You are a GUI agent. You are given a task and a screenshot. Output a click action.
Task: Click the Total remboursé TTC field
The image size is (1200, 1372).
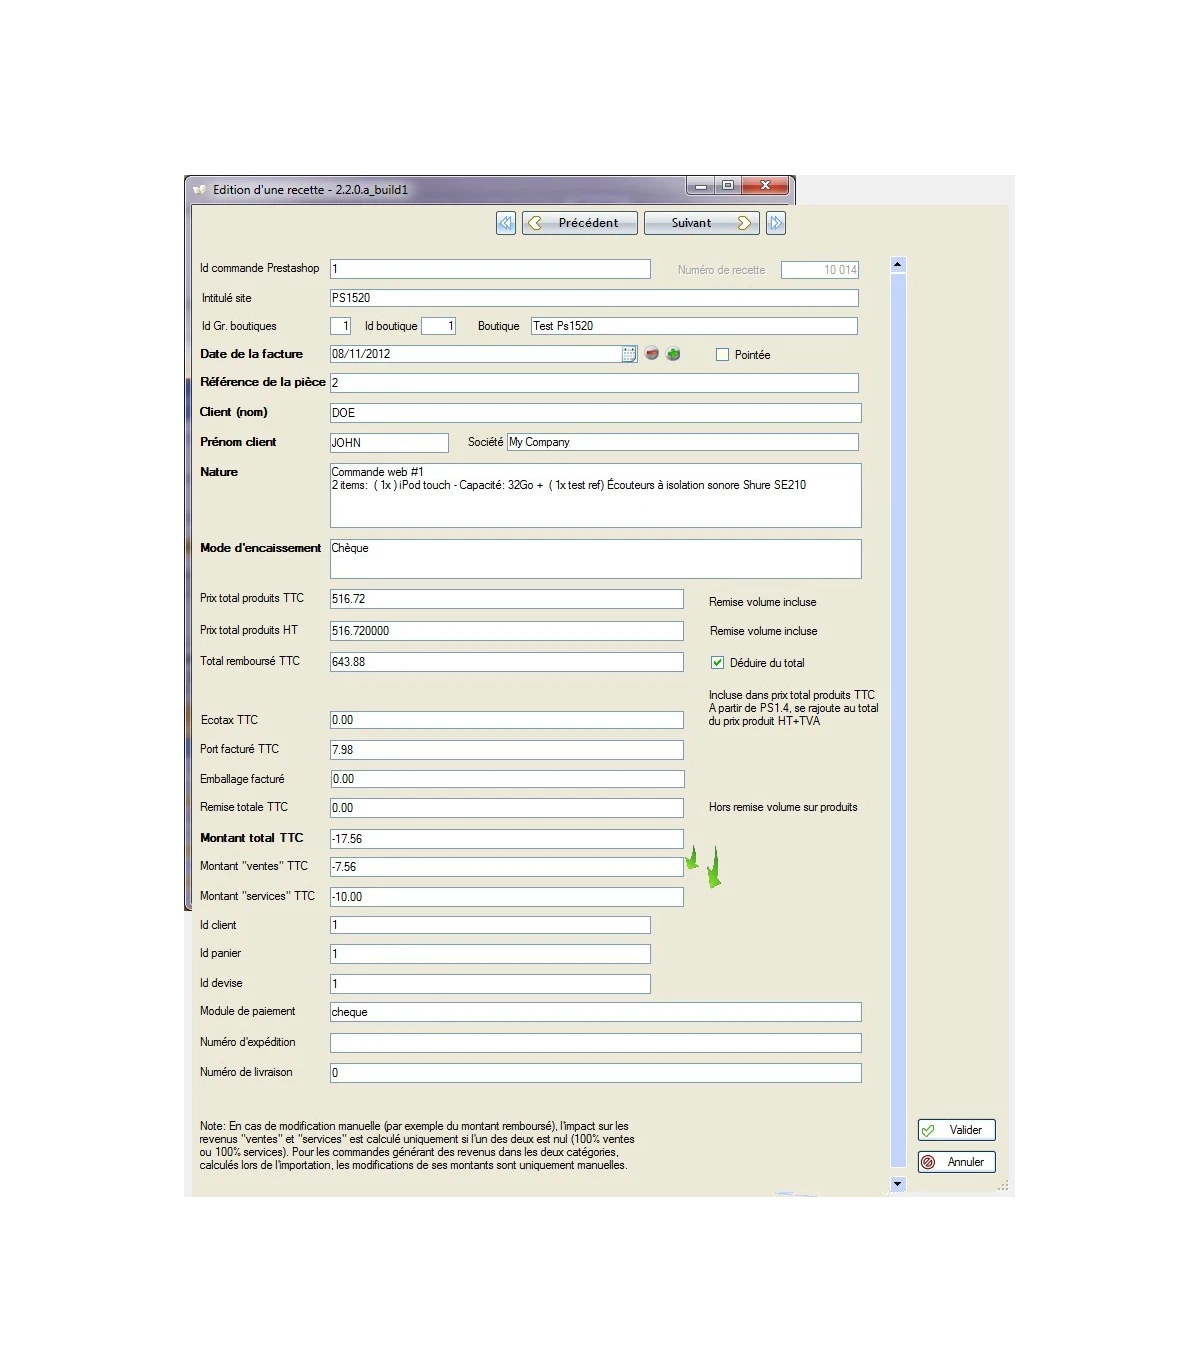coord(507,662)
